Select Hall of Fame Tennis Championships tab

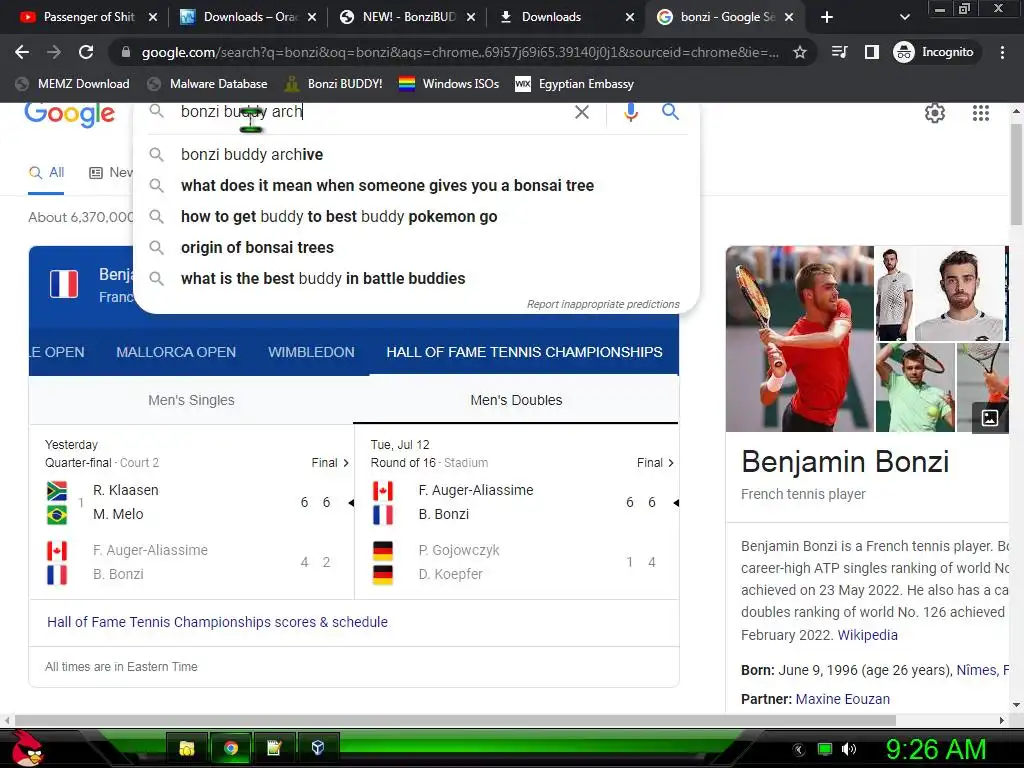click(524, 352)
